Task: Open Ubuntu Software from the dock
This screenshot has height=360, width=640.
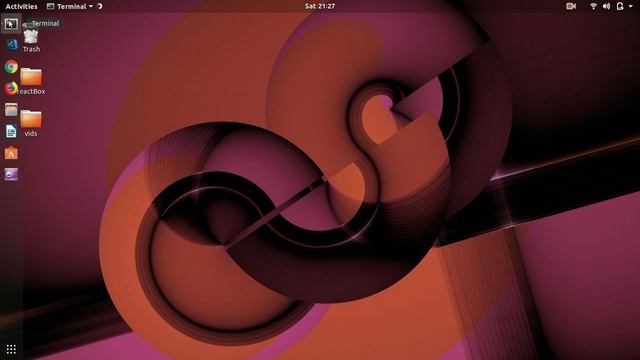Action: tap(11, 153)
